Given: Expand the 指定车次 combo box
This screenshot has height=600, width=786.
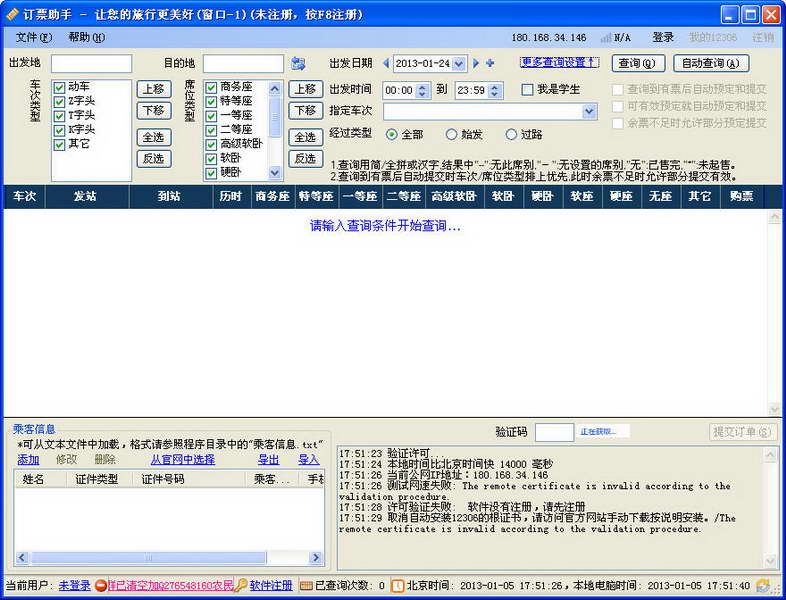Looking at the screenshot, I should click(x=589, y=111).
